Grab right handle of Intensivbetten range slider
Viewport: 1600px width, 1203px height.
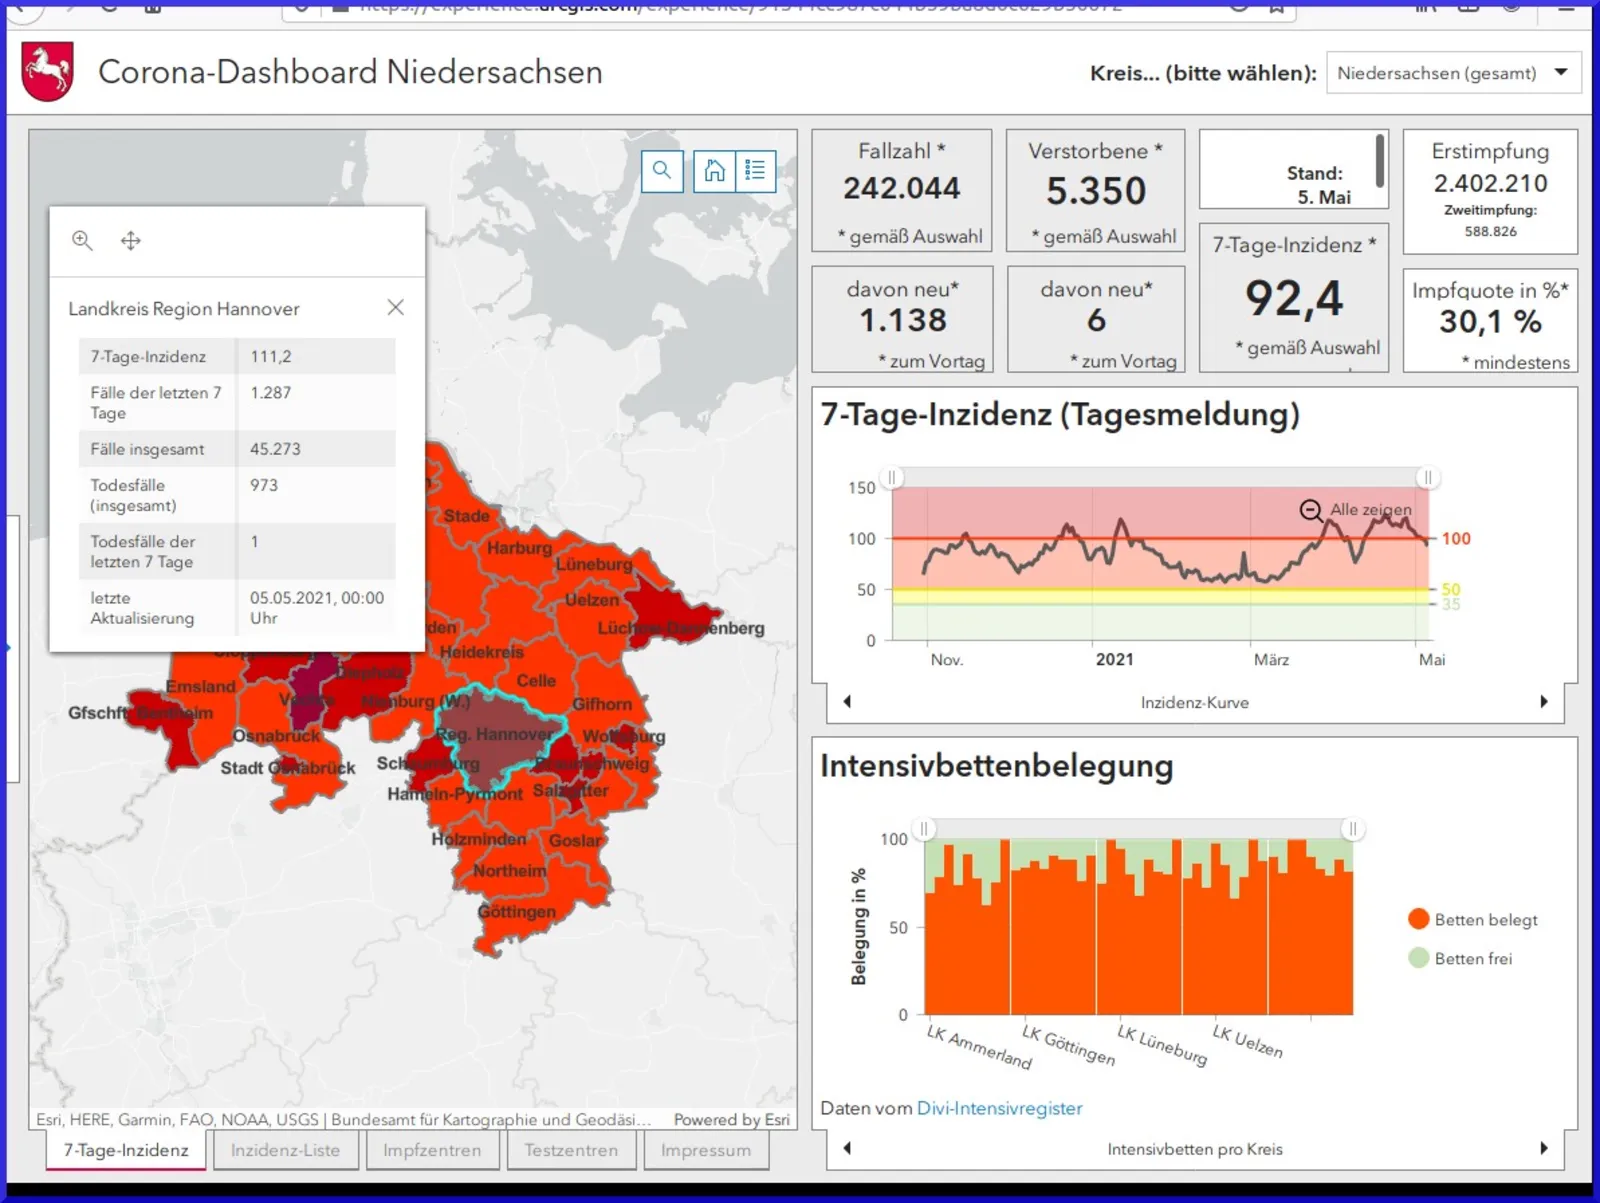1352,829
